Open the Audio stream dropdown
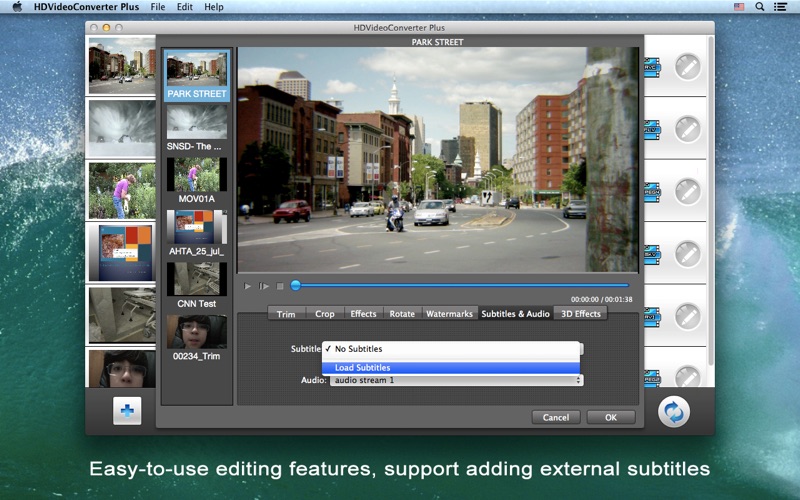Screen dimensions: 800x500 pos(457,381)
